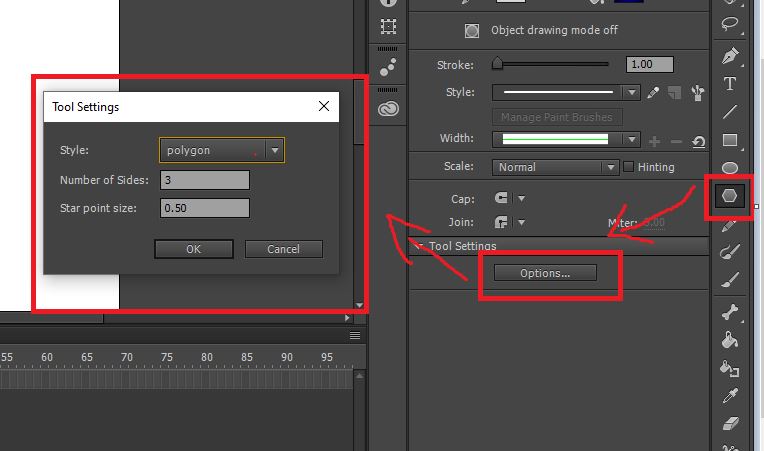Open the Join style dropdown

coord(521,222)
